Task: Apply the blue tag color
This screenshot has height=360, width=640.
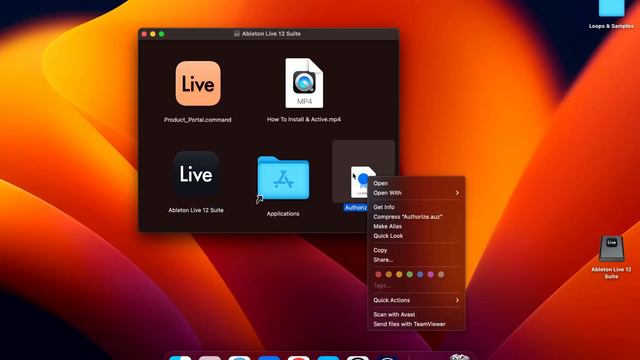Action: [x=420, y=274]
